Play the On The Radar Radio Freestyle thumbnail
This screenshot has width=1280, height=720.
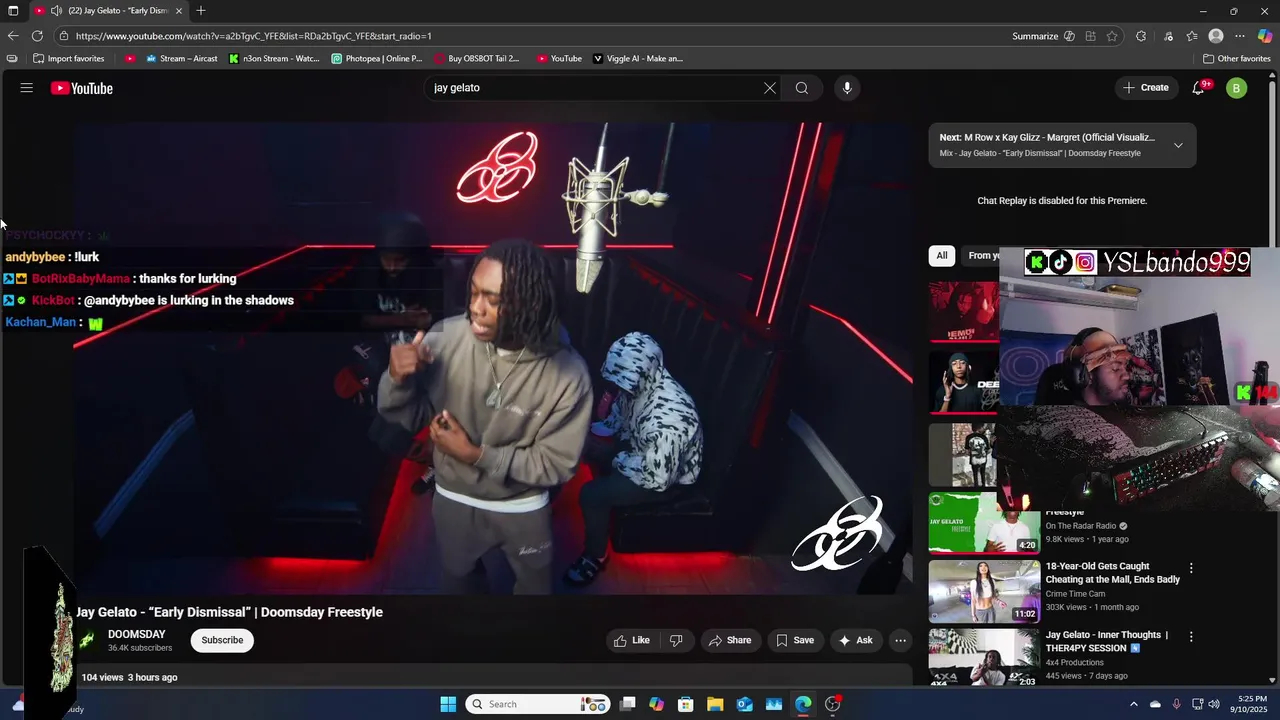point(984,522)
